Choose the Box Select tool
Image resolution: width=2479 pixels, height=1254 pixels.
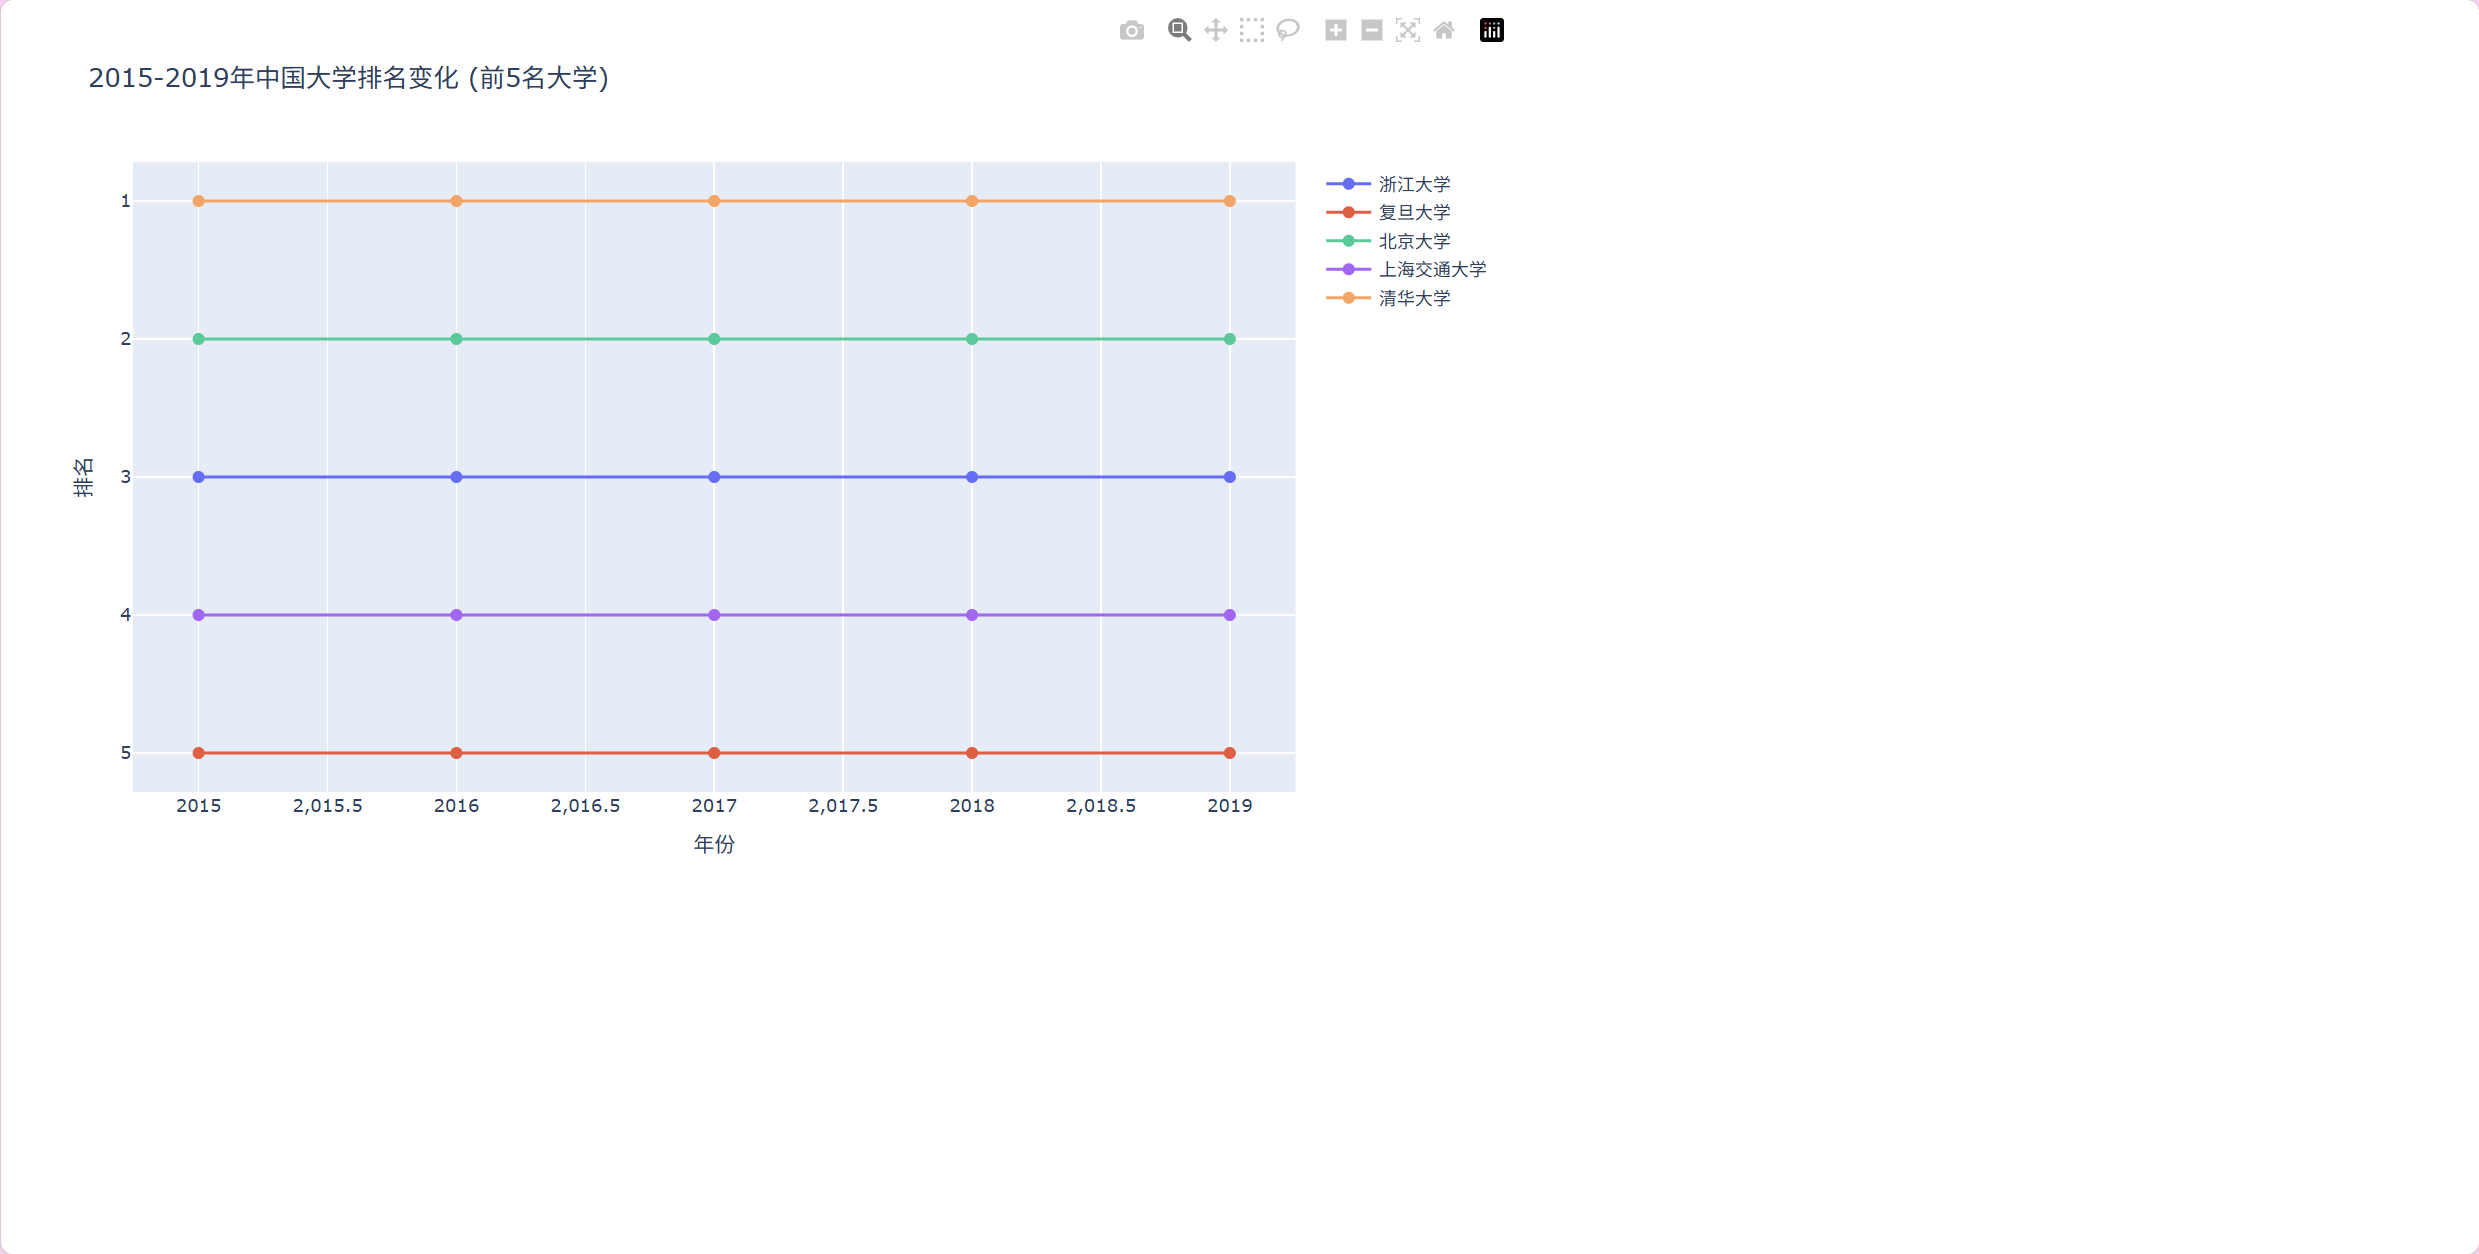(x=1251, y=31)
